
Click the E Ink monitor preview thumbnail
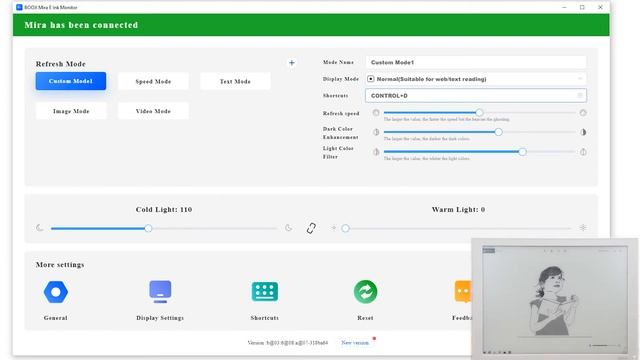pos(555,299)
